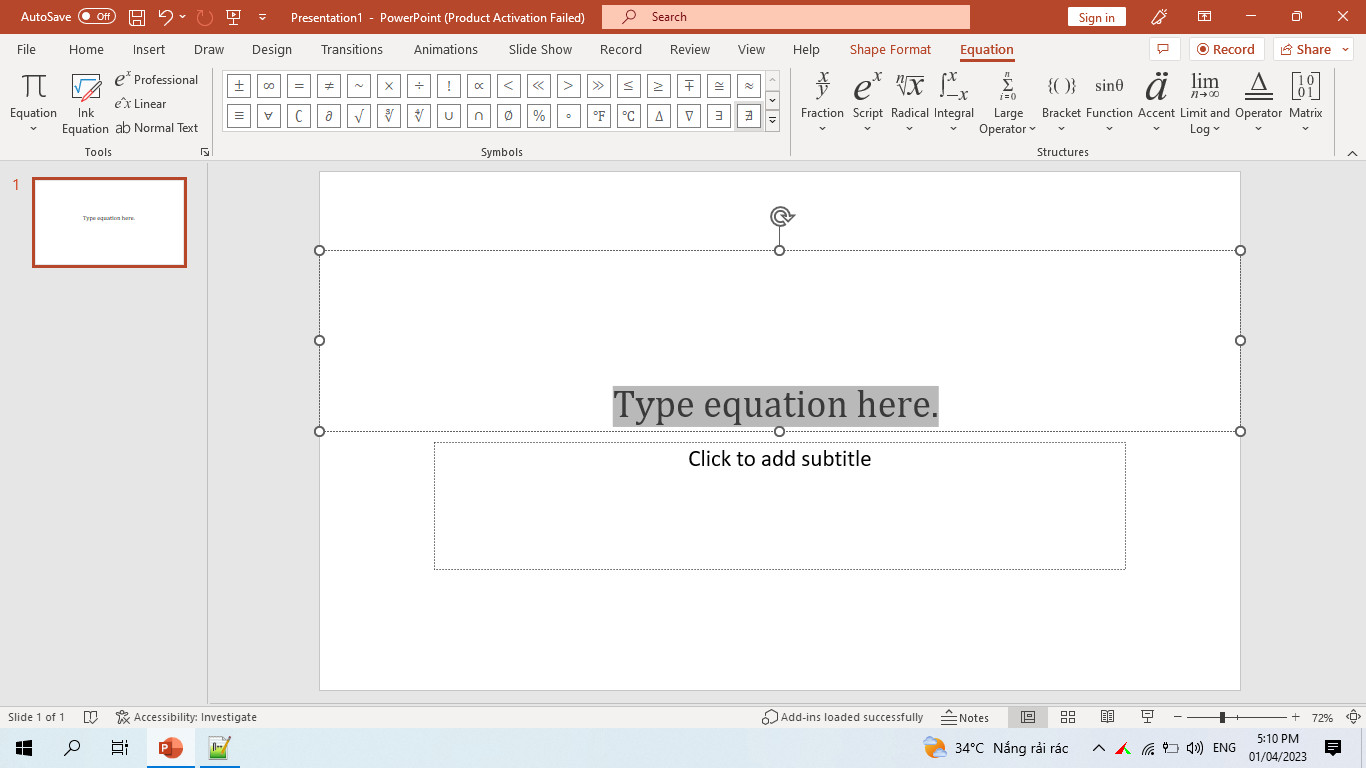The width and height of the screenshot is (1366, 768).
Task: Switch to Transitions tab
Action: click(x=352, y=49)
